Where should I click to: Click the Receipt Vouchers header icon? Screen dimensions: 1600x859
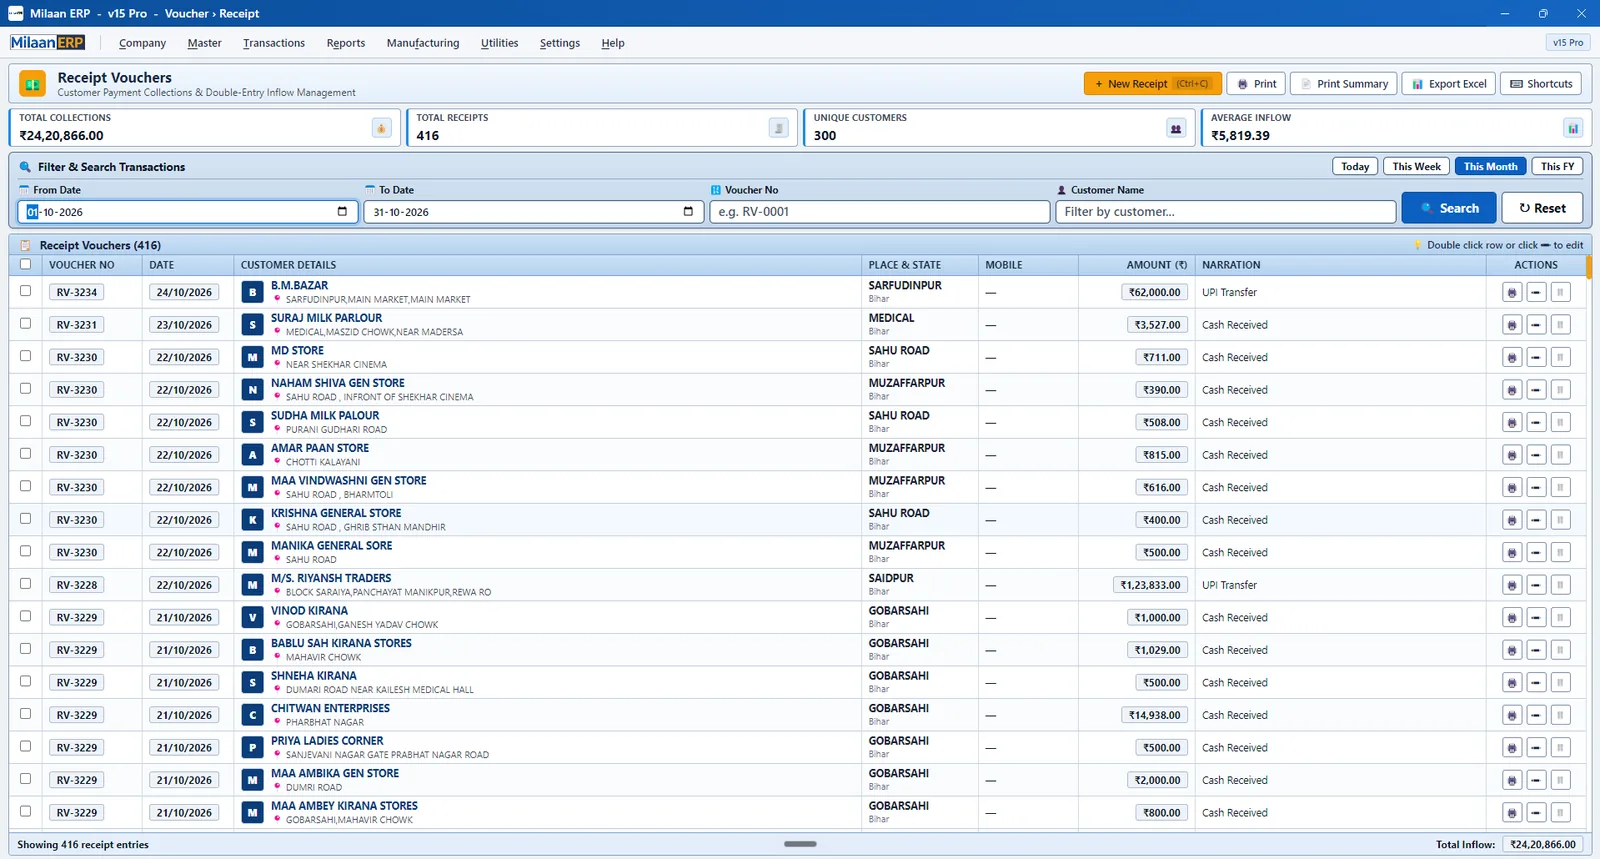[x=33, y=84]
